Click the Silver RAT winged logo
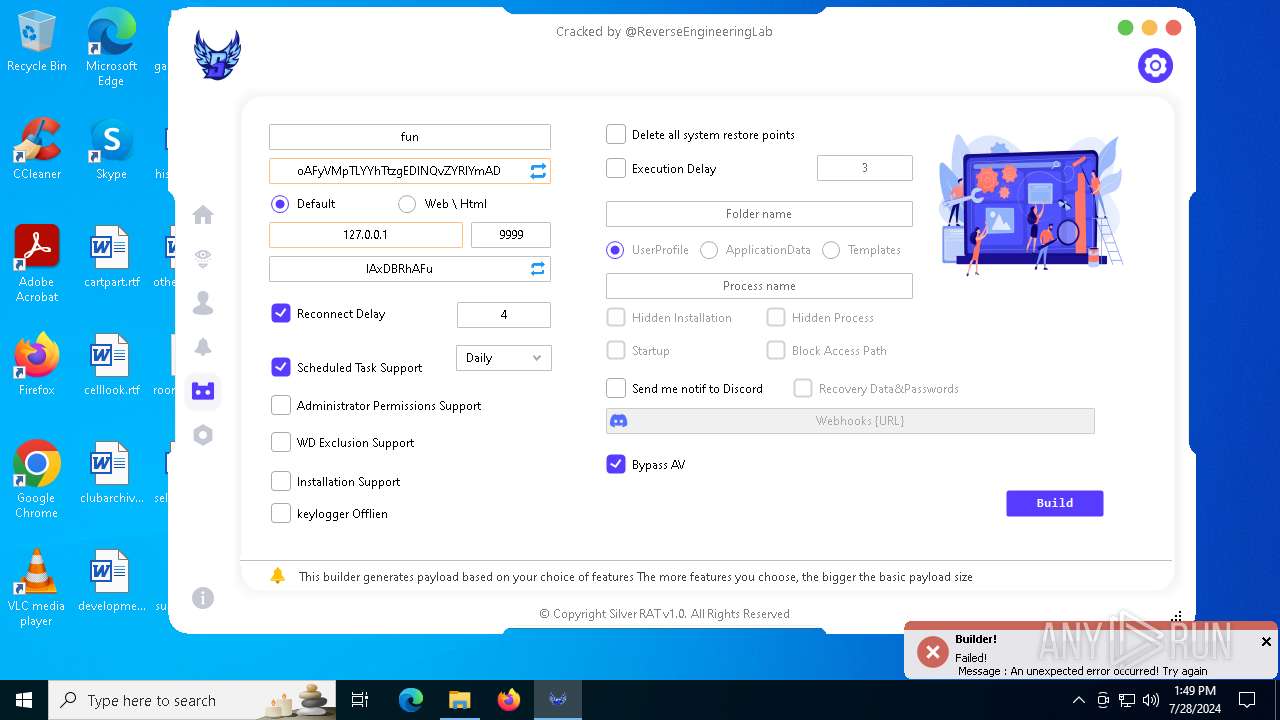 [x=217, y=55]
